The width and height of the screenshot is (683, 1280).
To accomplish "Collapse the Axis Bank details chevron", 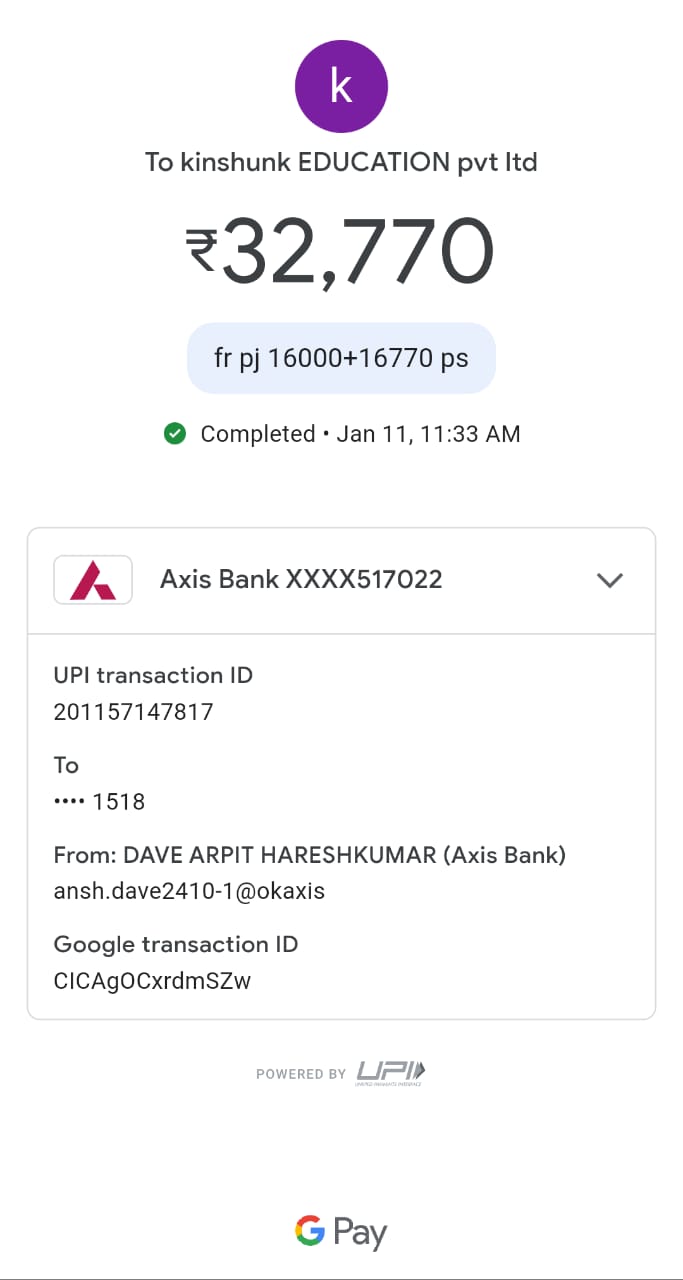I will [609, 580].
